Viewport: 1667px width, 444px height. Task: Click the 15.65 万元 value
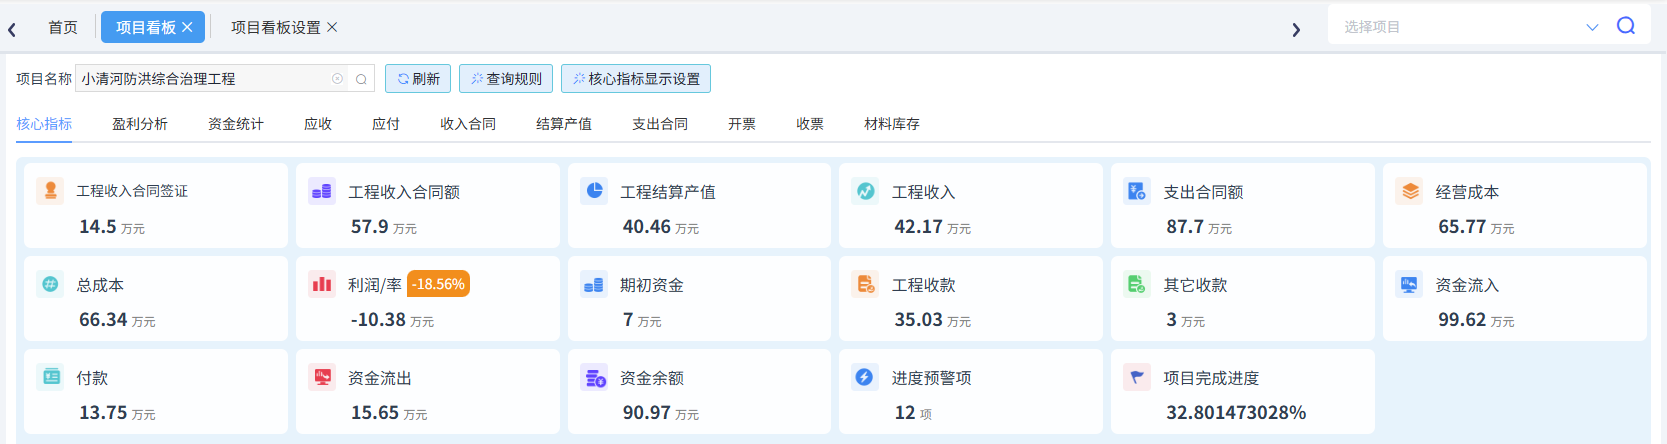389,413
